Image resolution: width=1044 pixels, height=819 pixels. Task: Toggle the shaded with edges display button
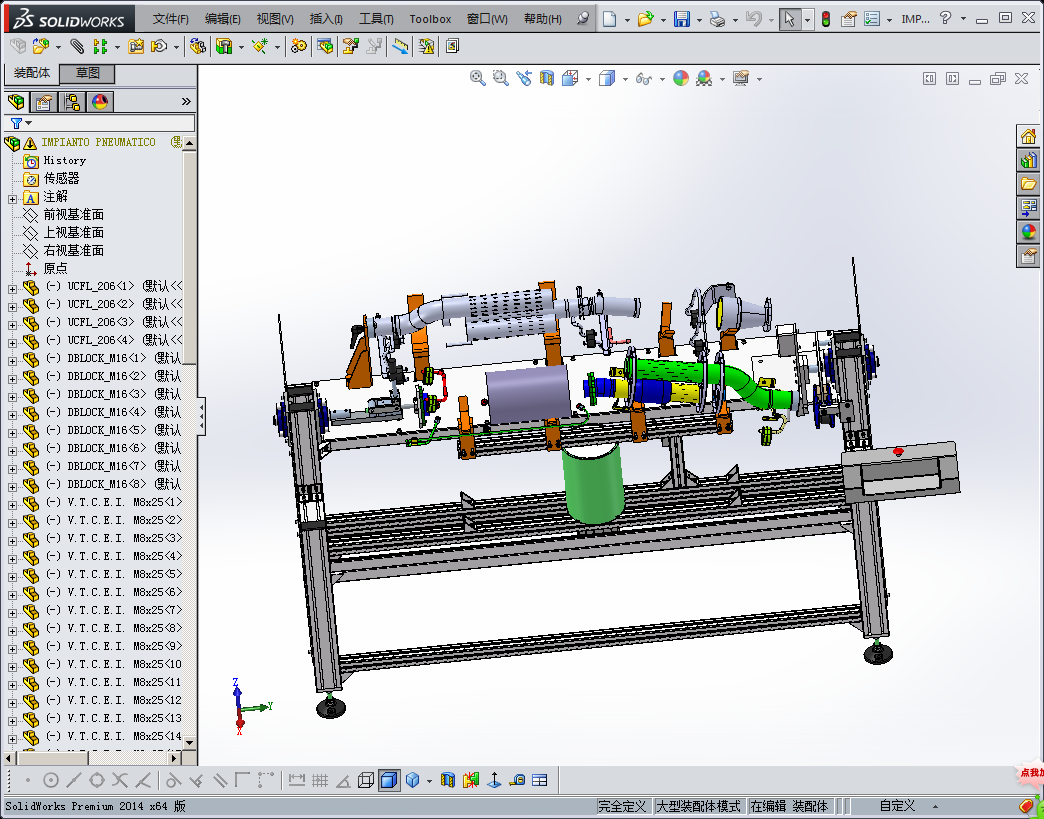click(x=389, y=780)
